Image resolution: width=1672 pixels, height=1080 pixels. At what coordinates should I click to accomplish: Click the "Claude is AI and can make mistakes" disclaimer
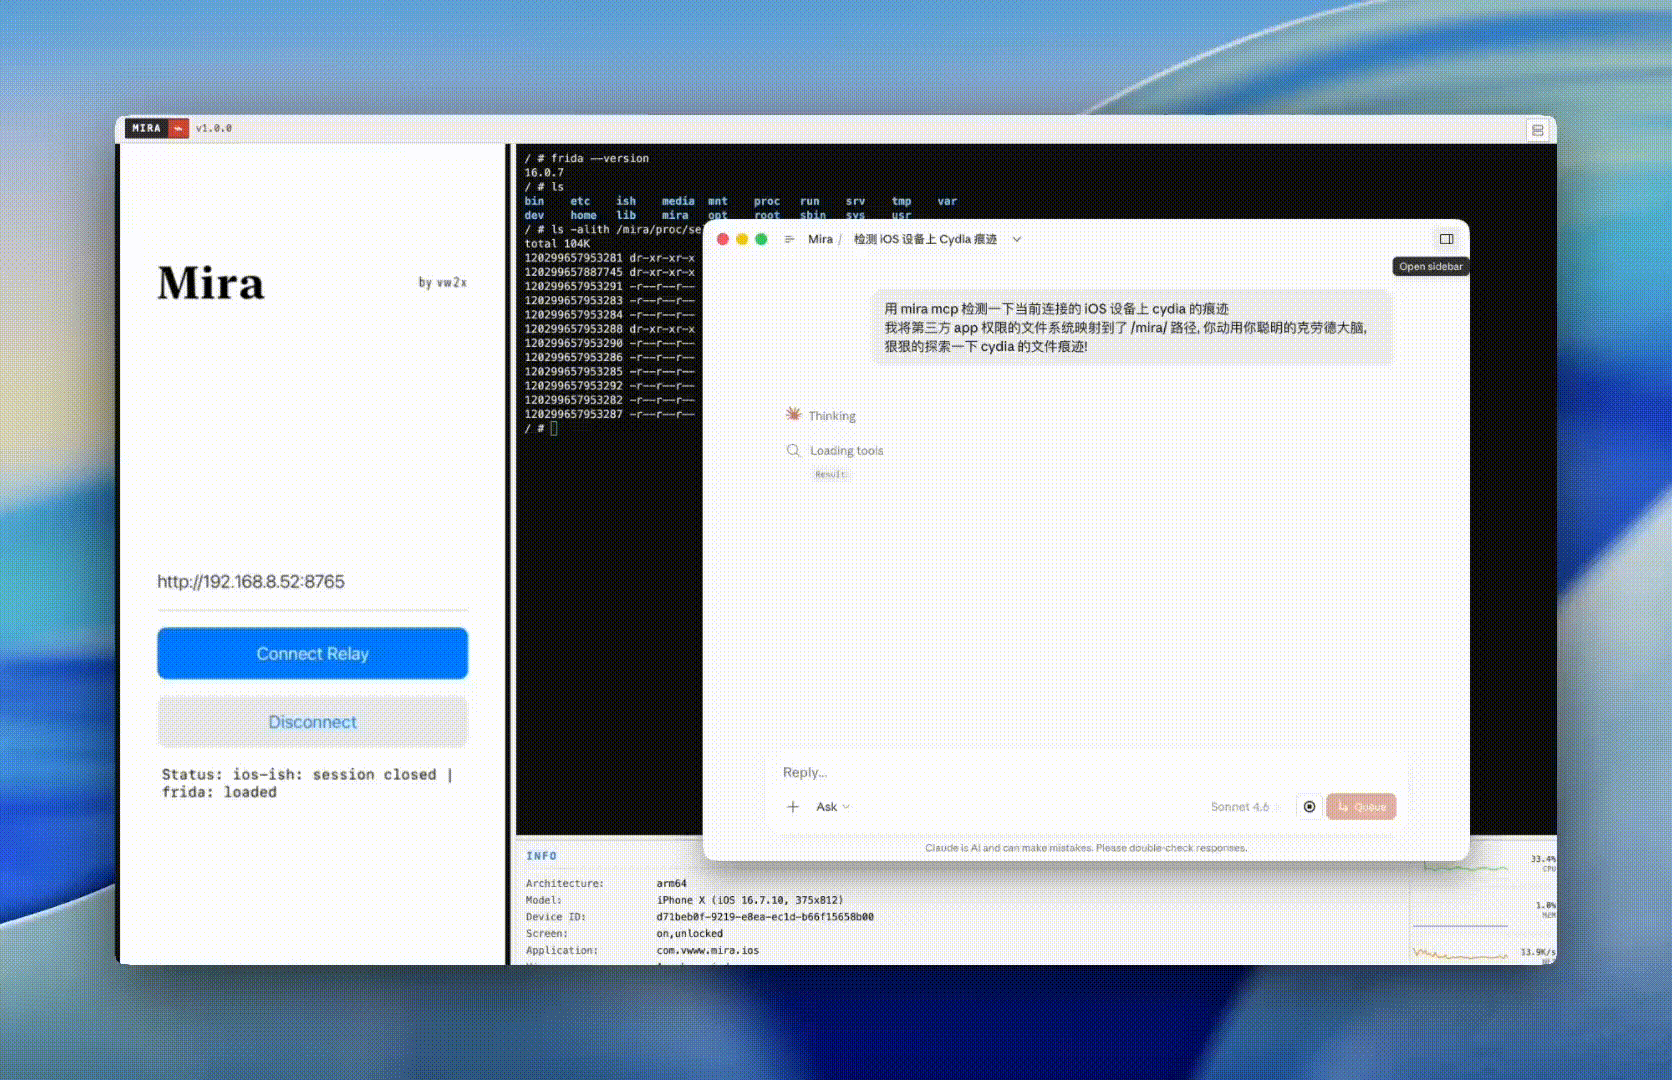tap(1086, 848)
